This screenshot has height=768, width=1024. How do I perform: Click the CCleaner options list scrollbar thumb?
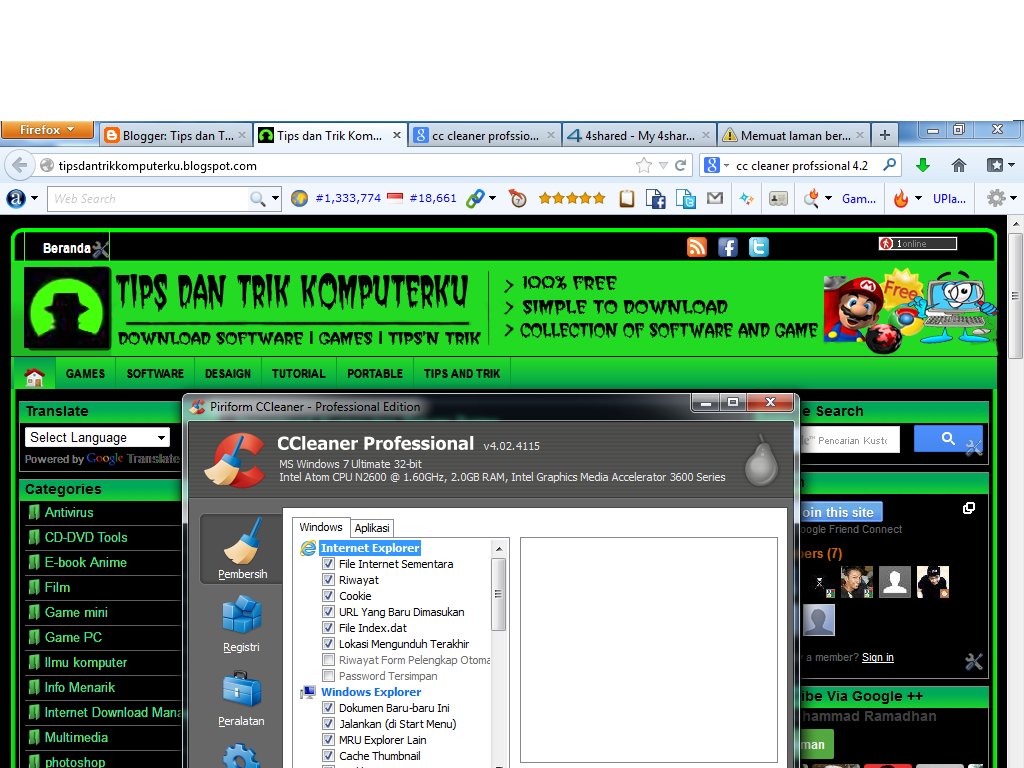498,594
